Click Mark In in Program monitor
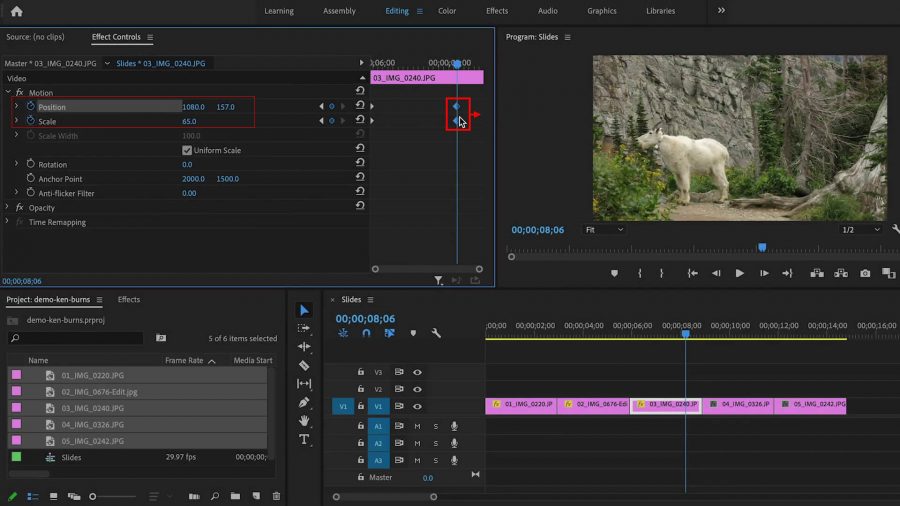900x506 pixels. point(639,274)
